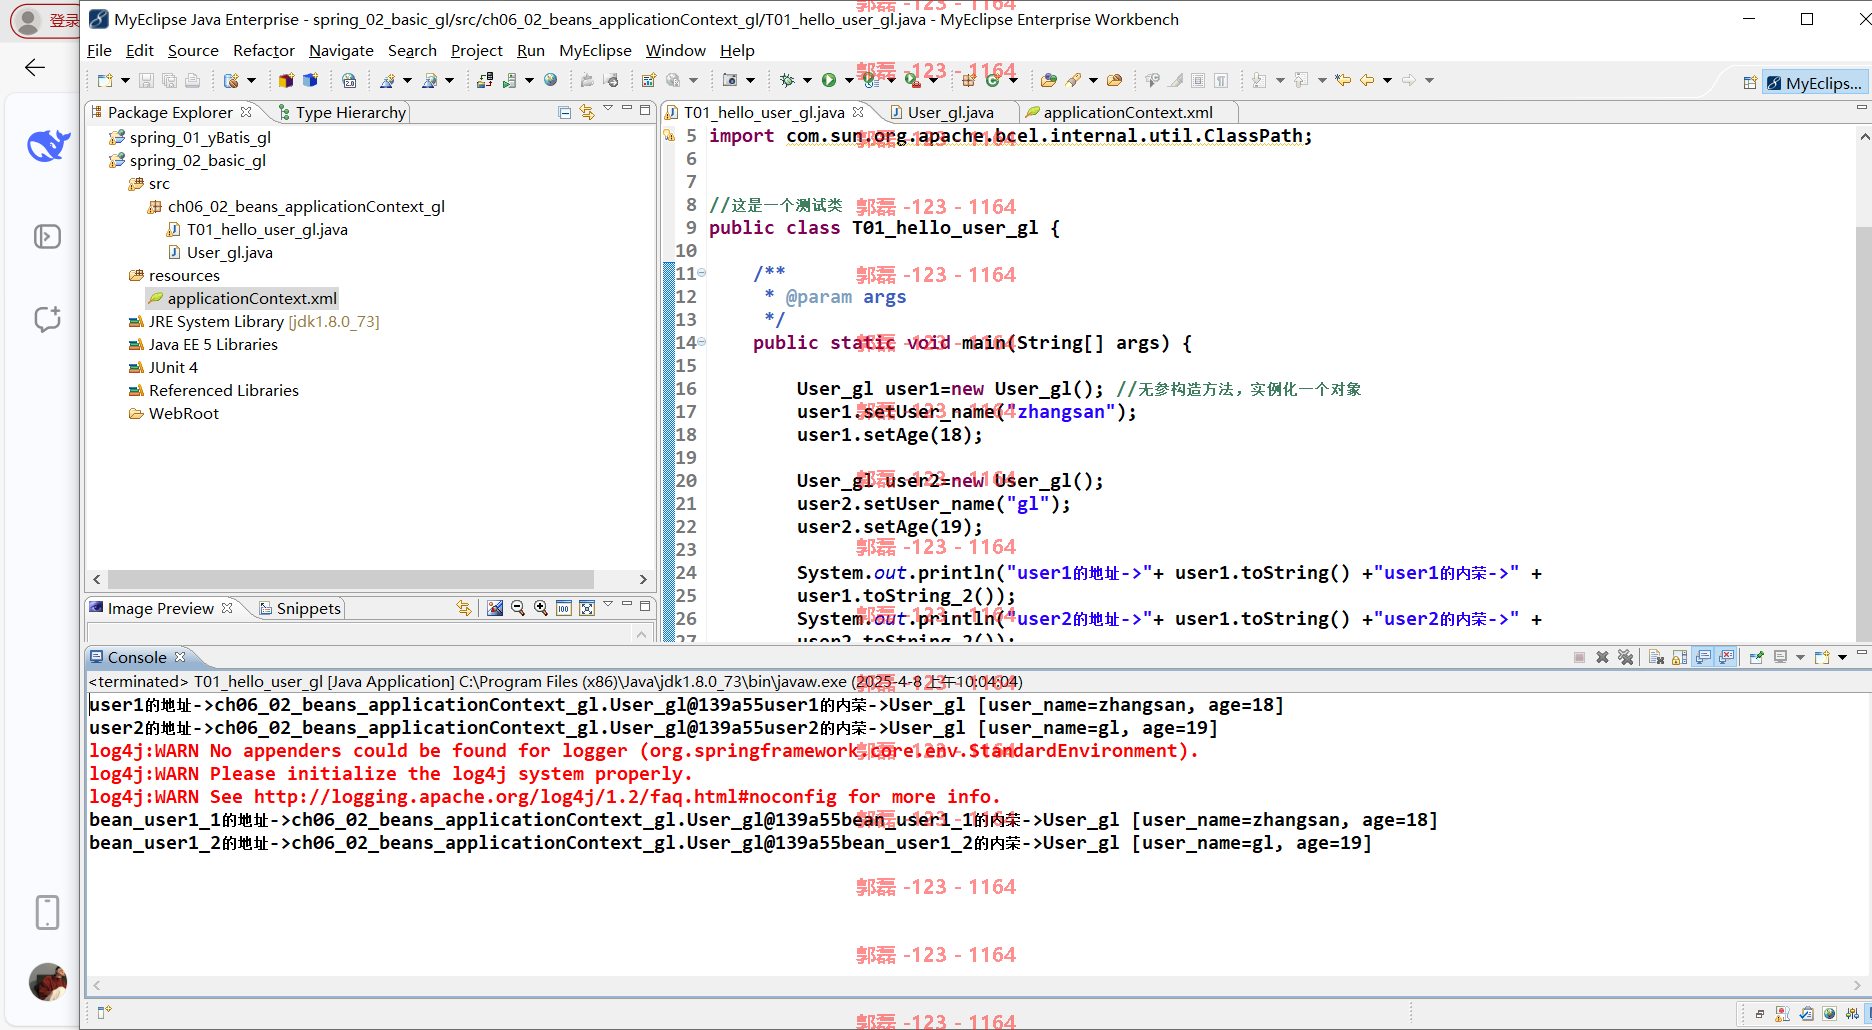The width and height of the screenshot is (1872, 1030).
Task: Collapse all in Package Explorer
Action: click(x=564, y=112)
